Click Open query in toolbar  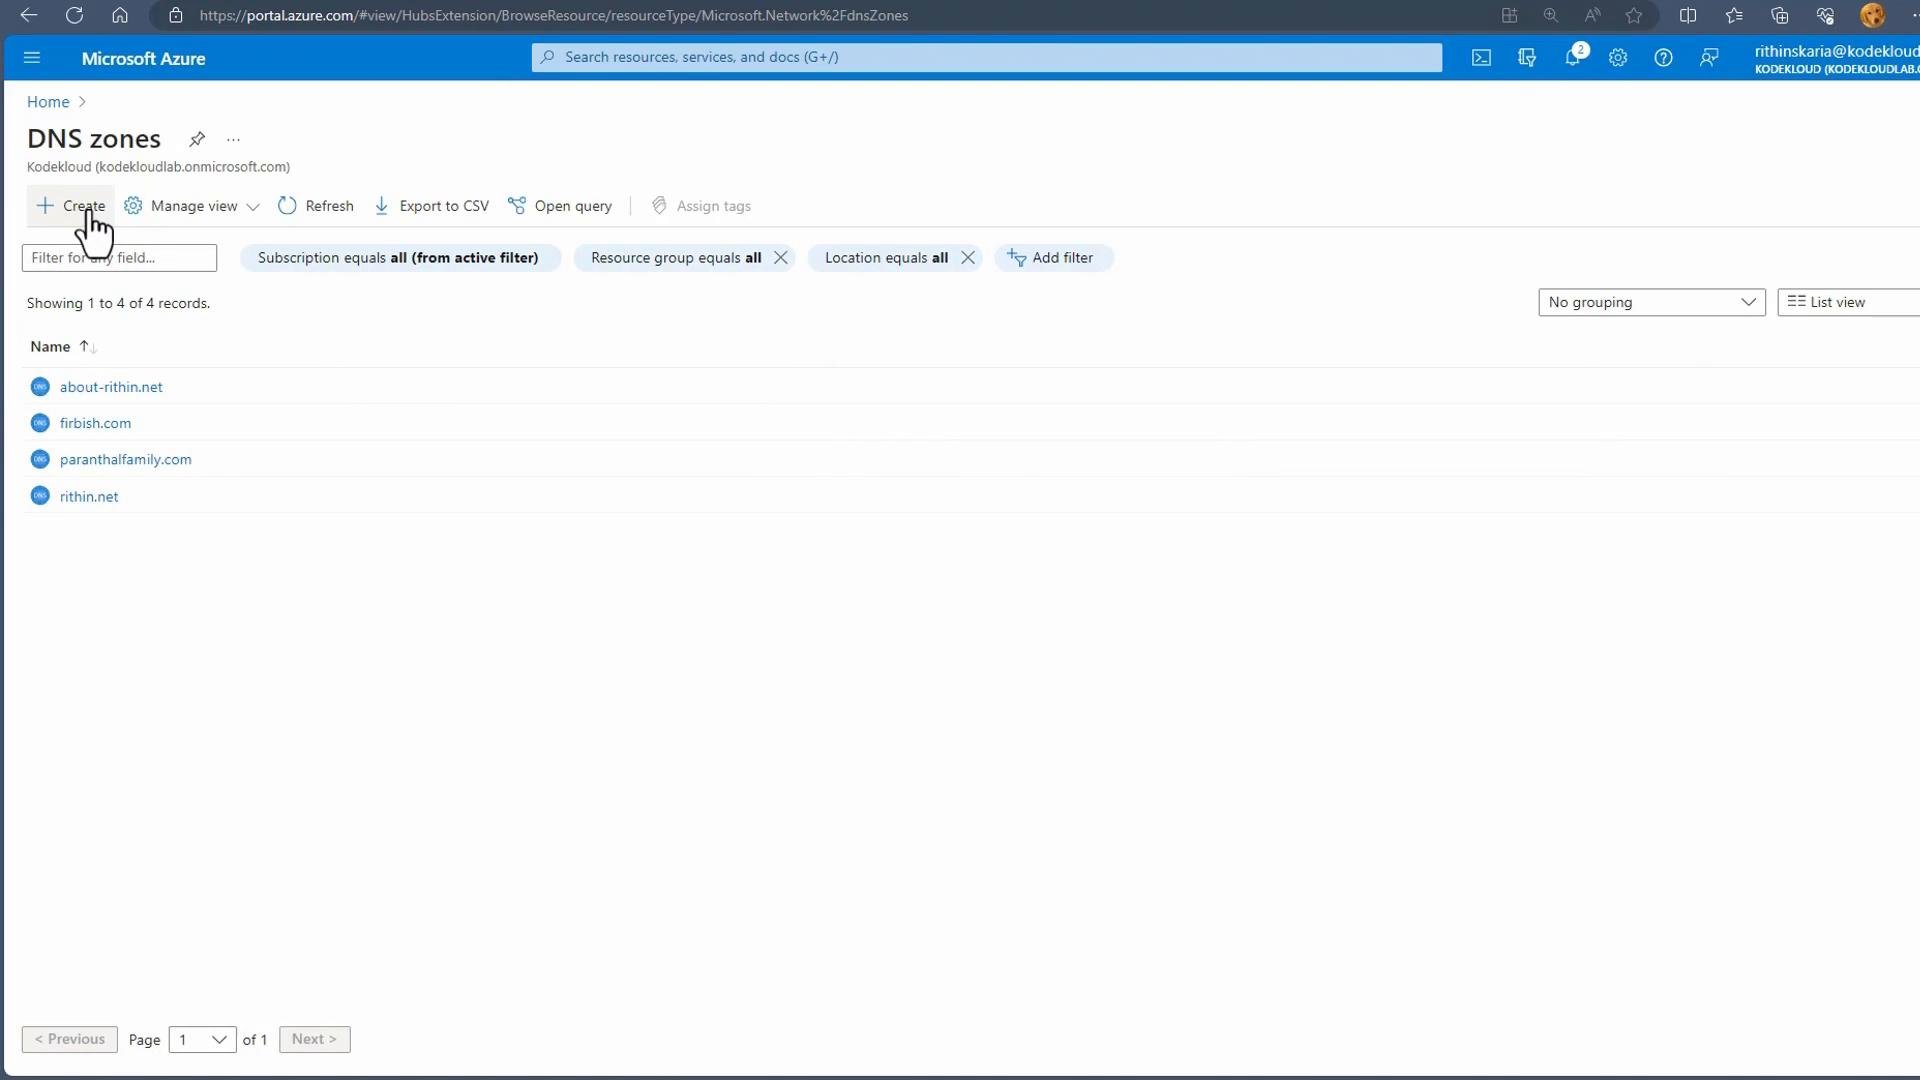560,206
